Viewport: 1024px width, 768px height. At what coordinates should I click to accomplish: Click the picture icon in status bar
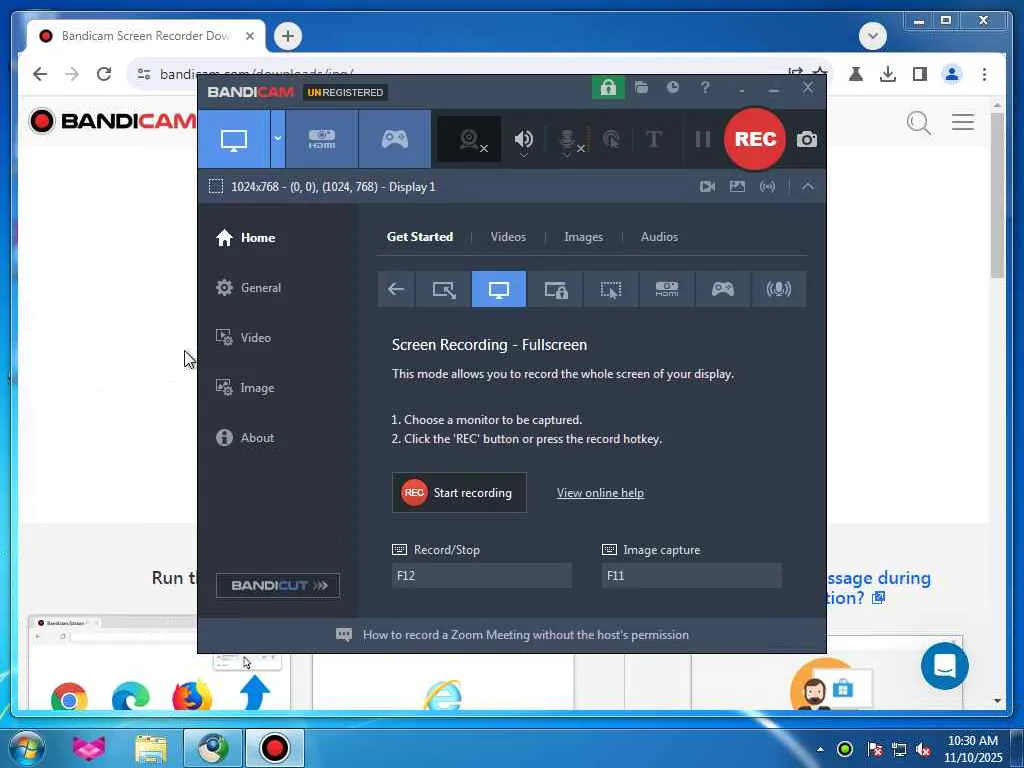coord(737,187)
